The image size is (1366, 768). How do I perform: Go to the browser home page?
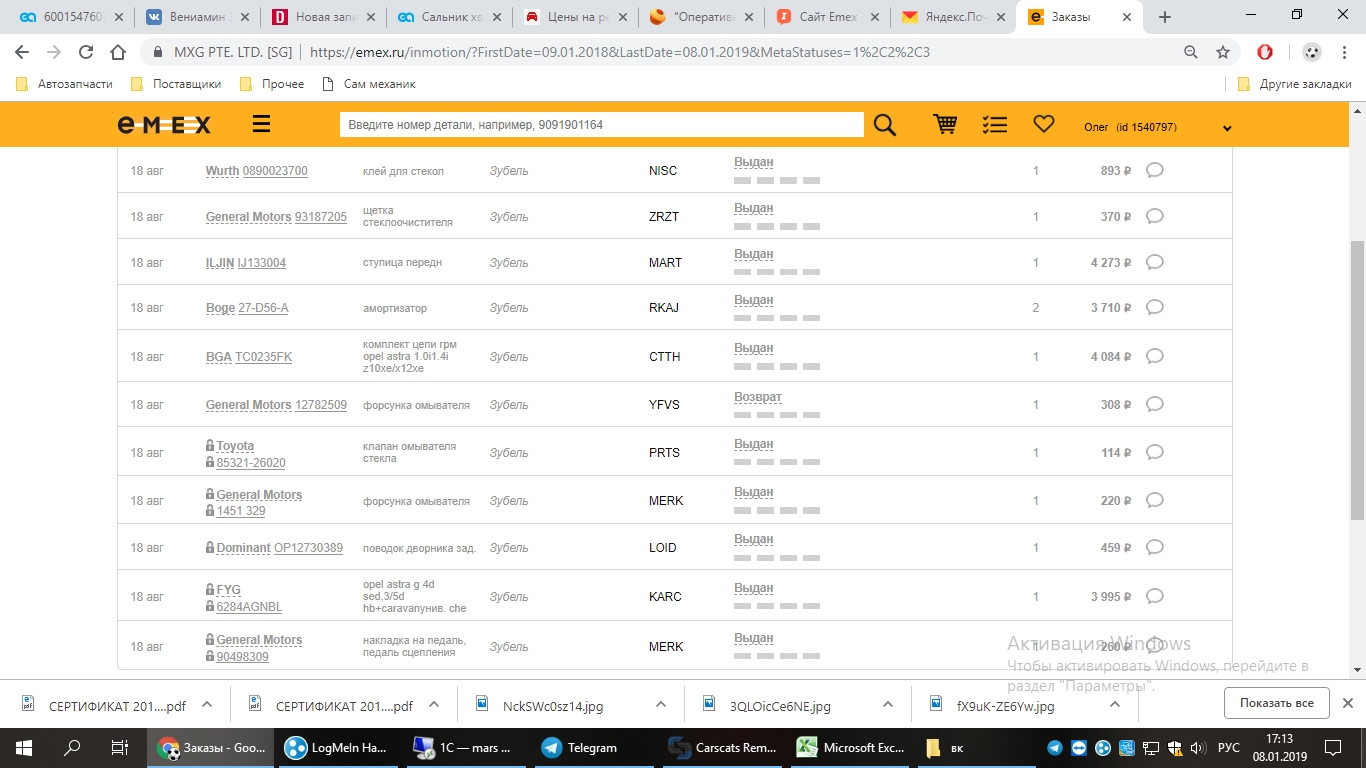(x=118, y=52)
